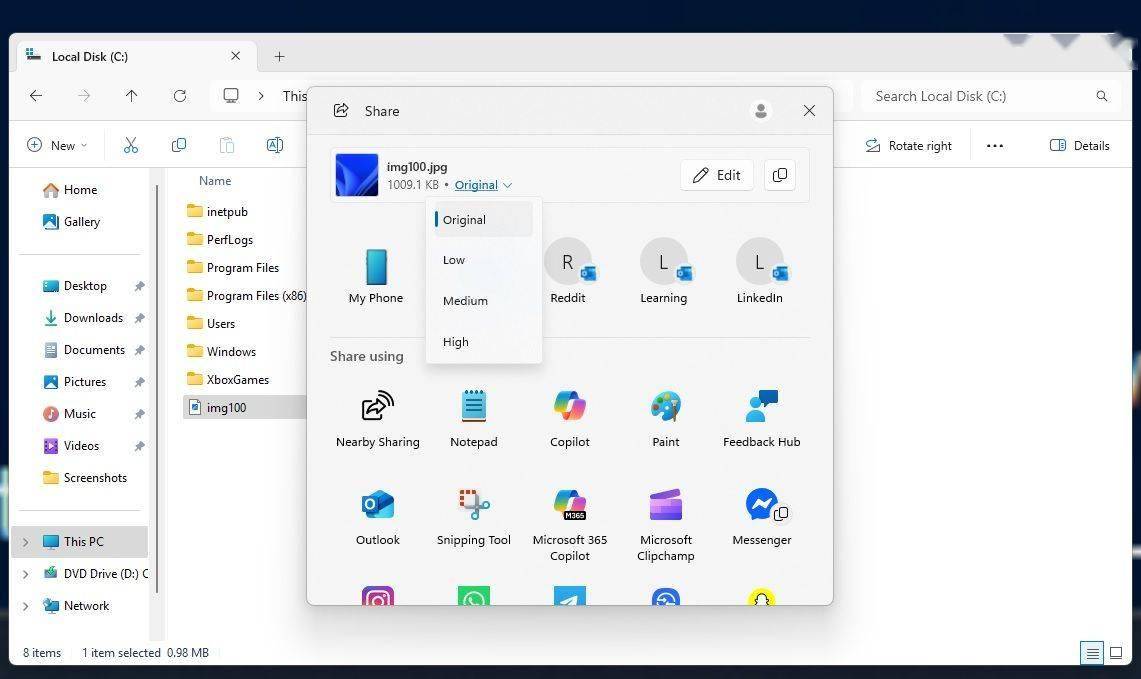1141x679 pixels.
Task: Share image via Messenger
Action: [x=762, y=517]
